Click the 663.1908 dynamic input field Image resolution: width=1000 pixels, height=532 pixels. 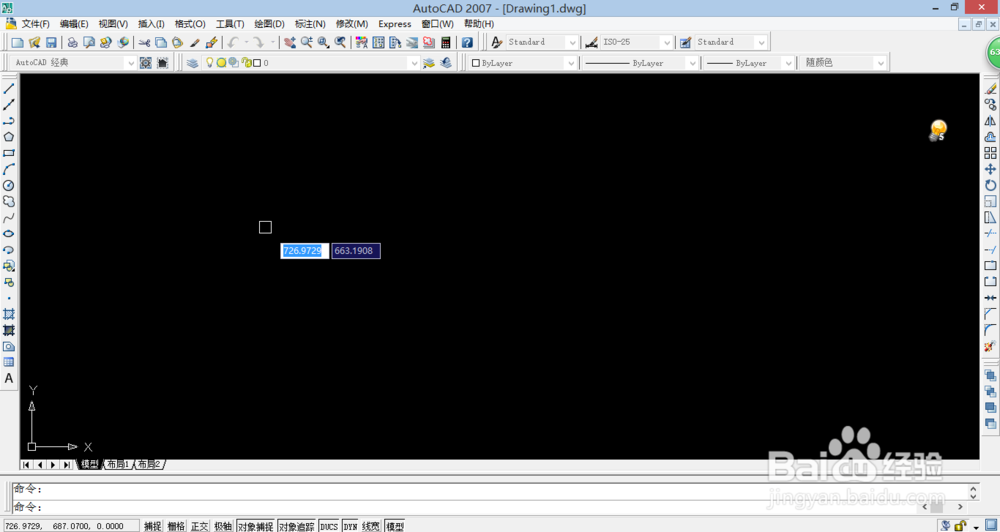coord(356,251)
